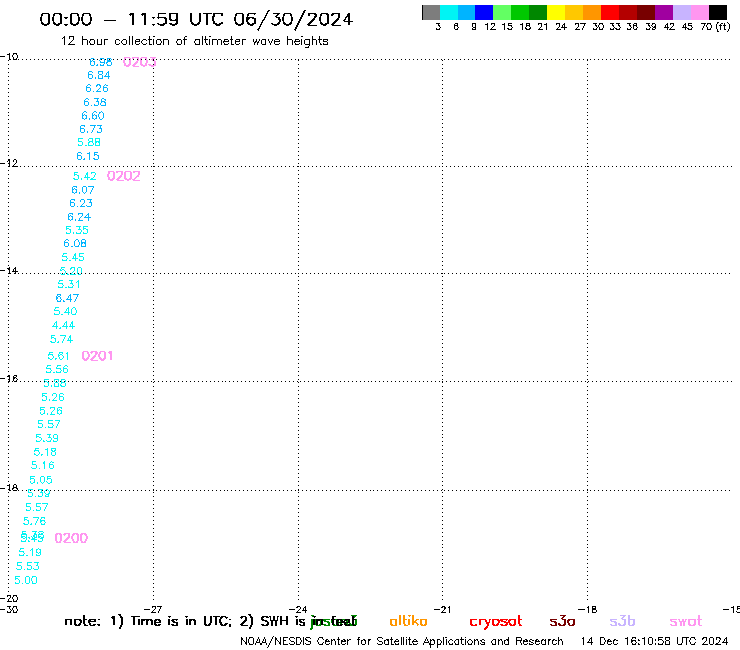Select the altika satellite label
The image size is (740, 650).
(x=408, y=621)
